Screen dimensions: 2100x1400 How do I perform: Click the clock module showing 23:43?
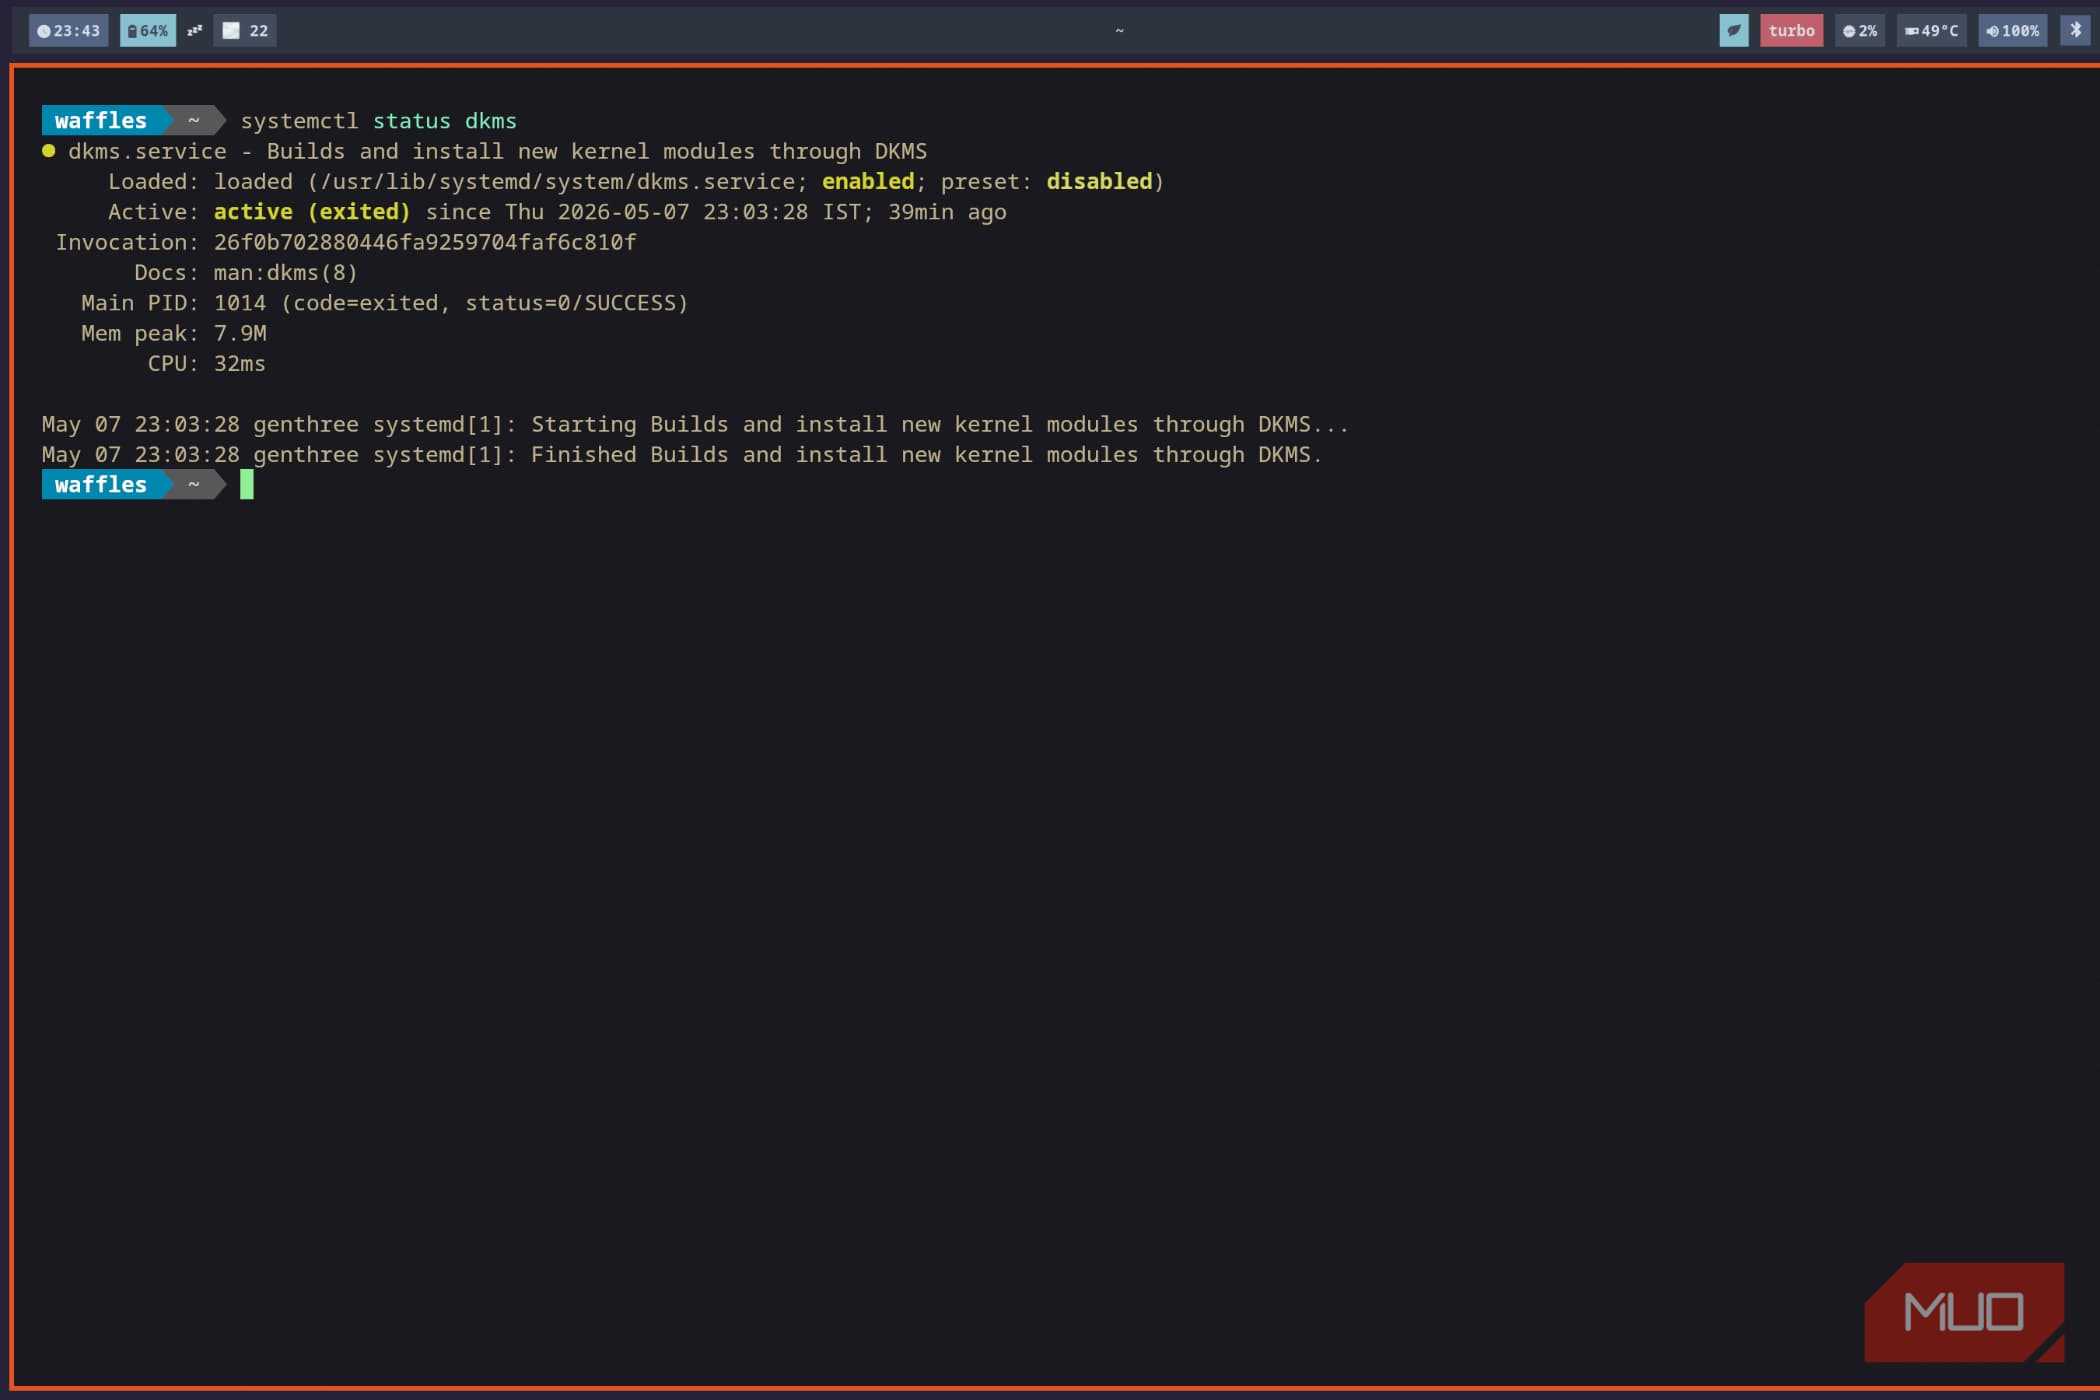coord(68,31)
